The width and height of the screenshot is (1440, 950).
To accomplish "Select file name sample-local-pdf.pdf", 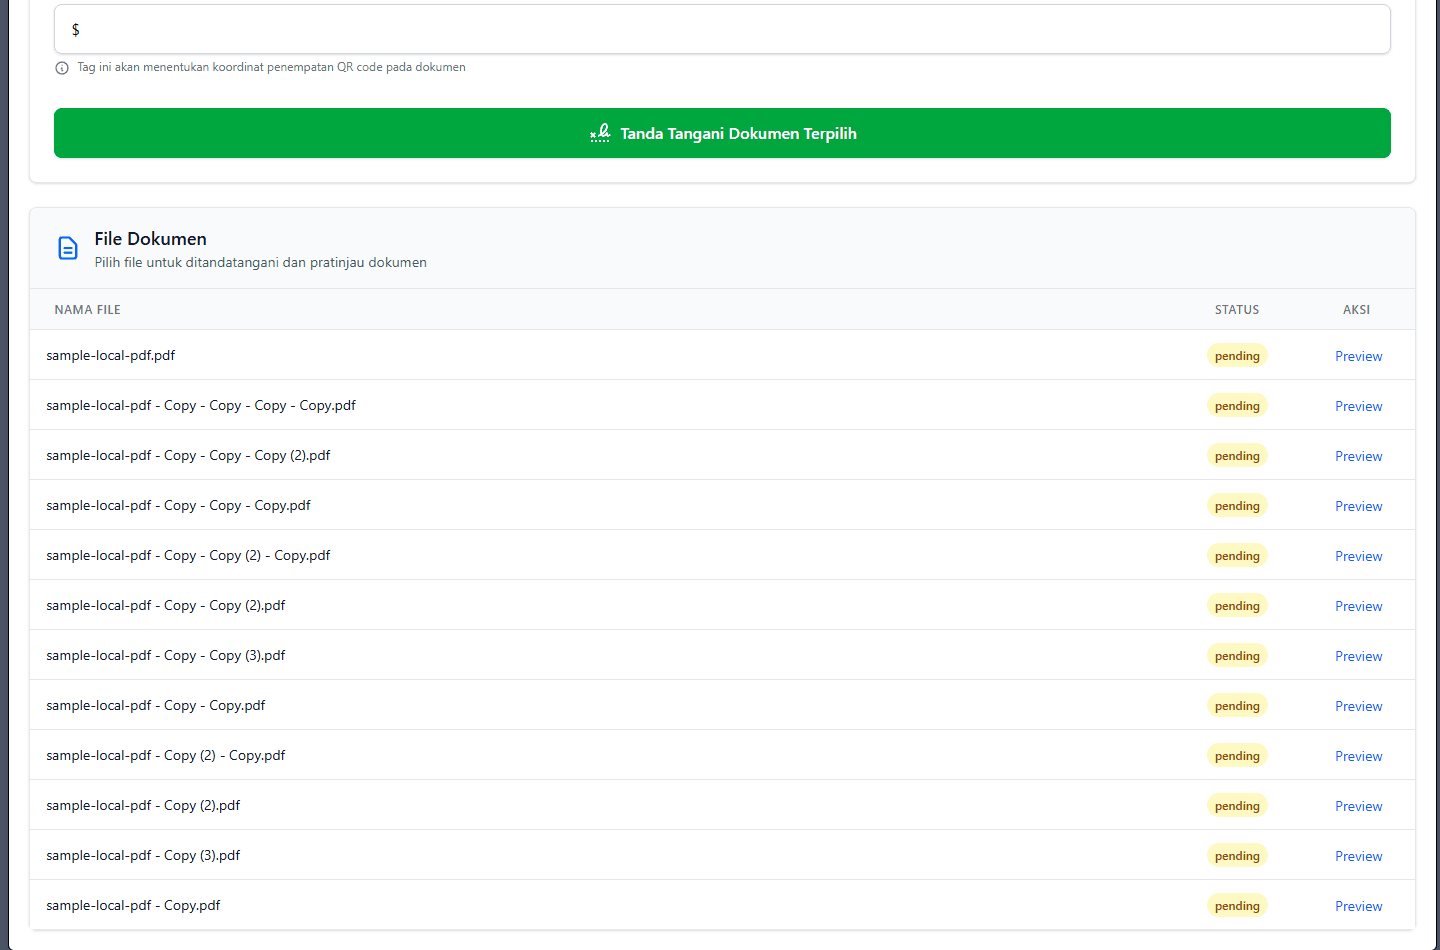I will tap(111, 355).
